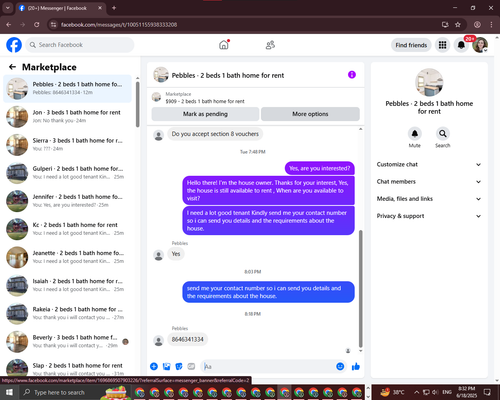Open volume control in system tray
This screenshot has width=500, height=400.
[x=435, y=392]
